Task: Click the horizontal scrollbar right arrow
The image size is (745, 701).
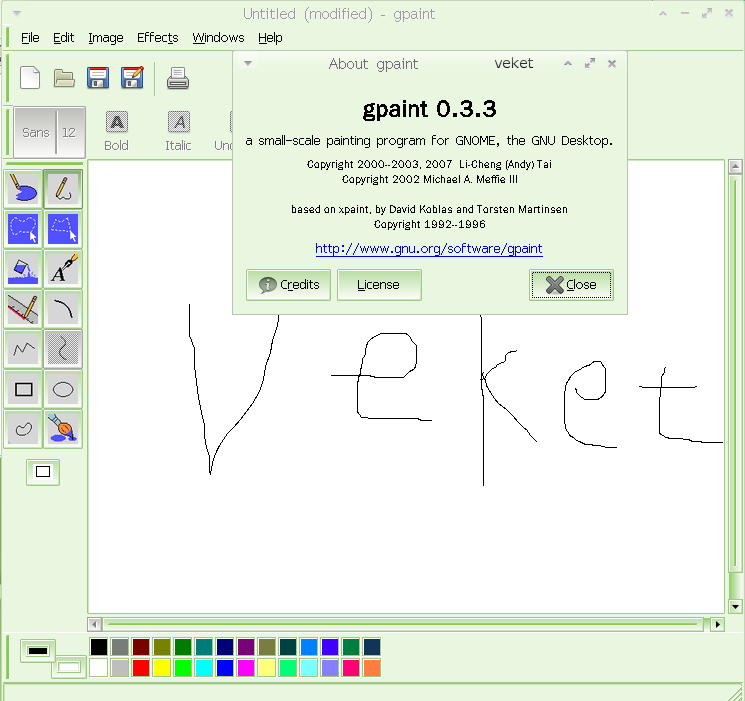Action: coord(717,624)
